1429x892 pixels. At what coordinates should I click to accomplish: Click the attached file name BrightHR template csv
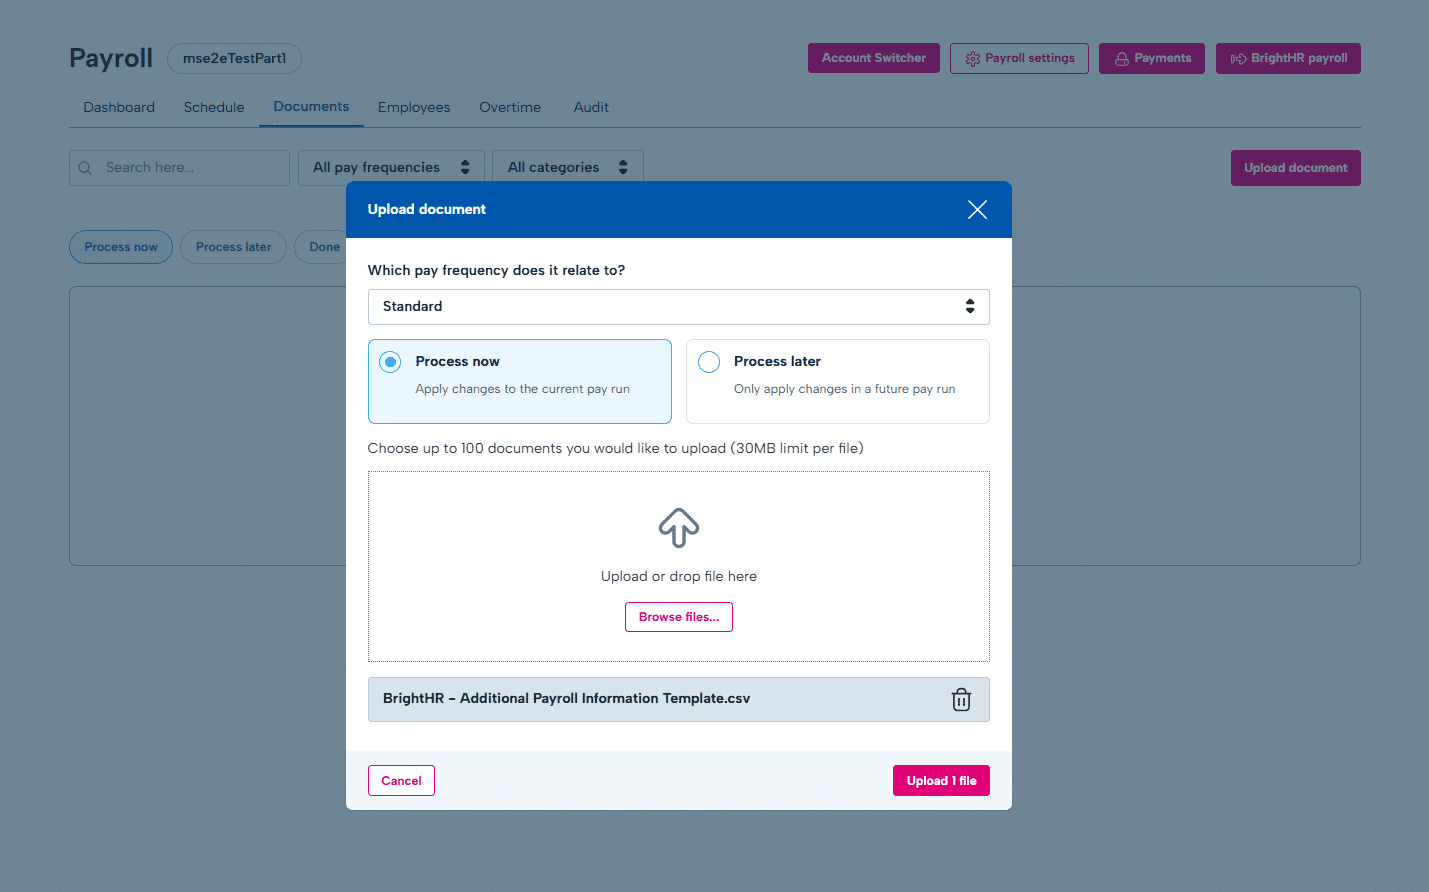566,698
